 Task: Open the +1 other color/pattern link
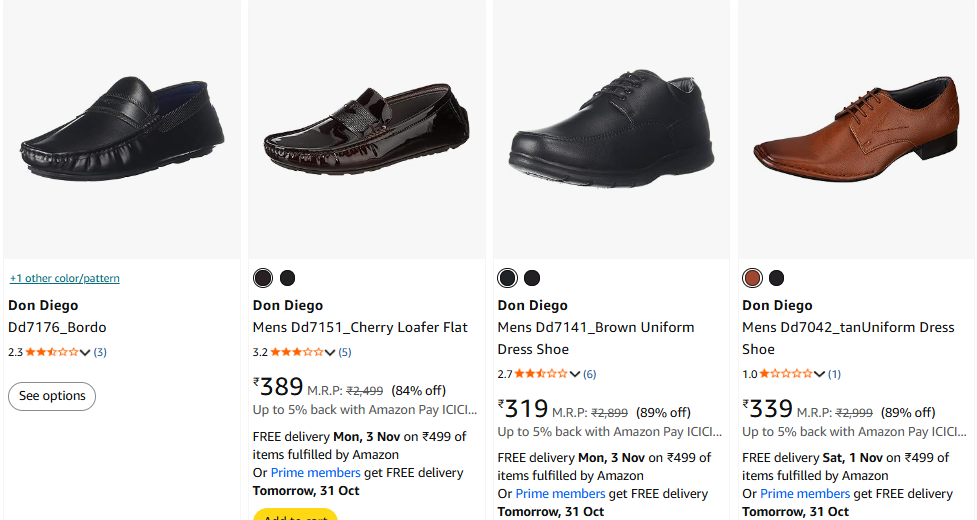coord(64,278)
